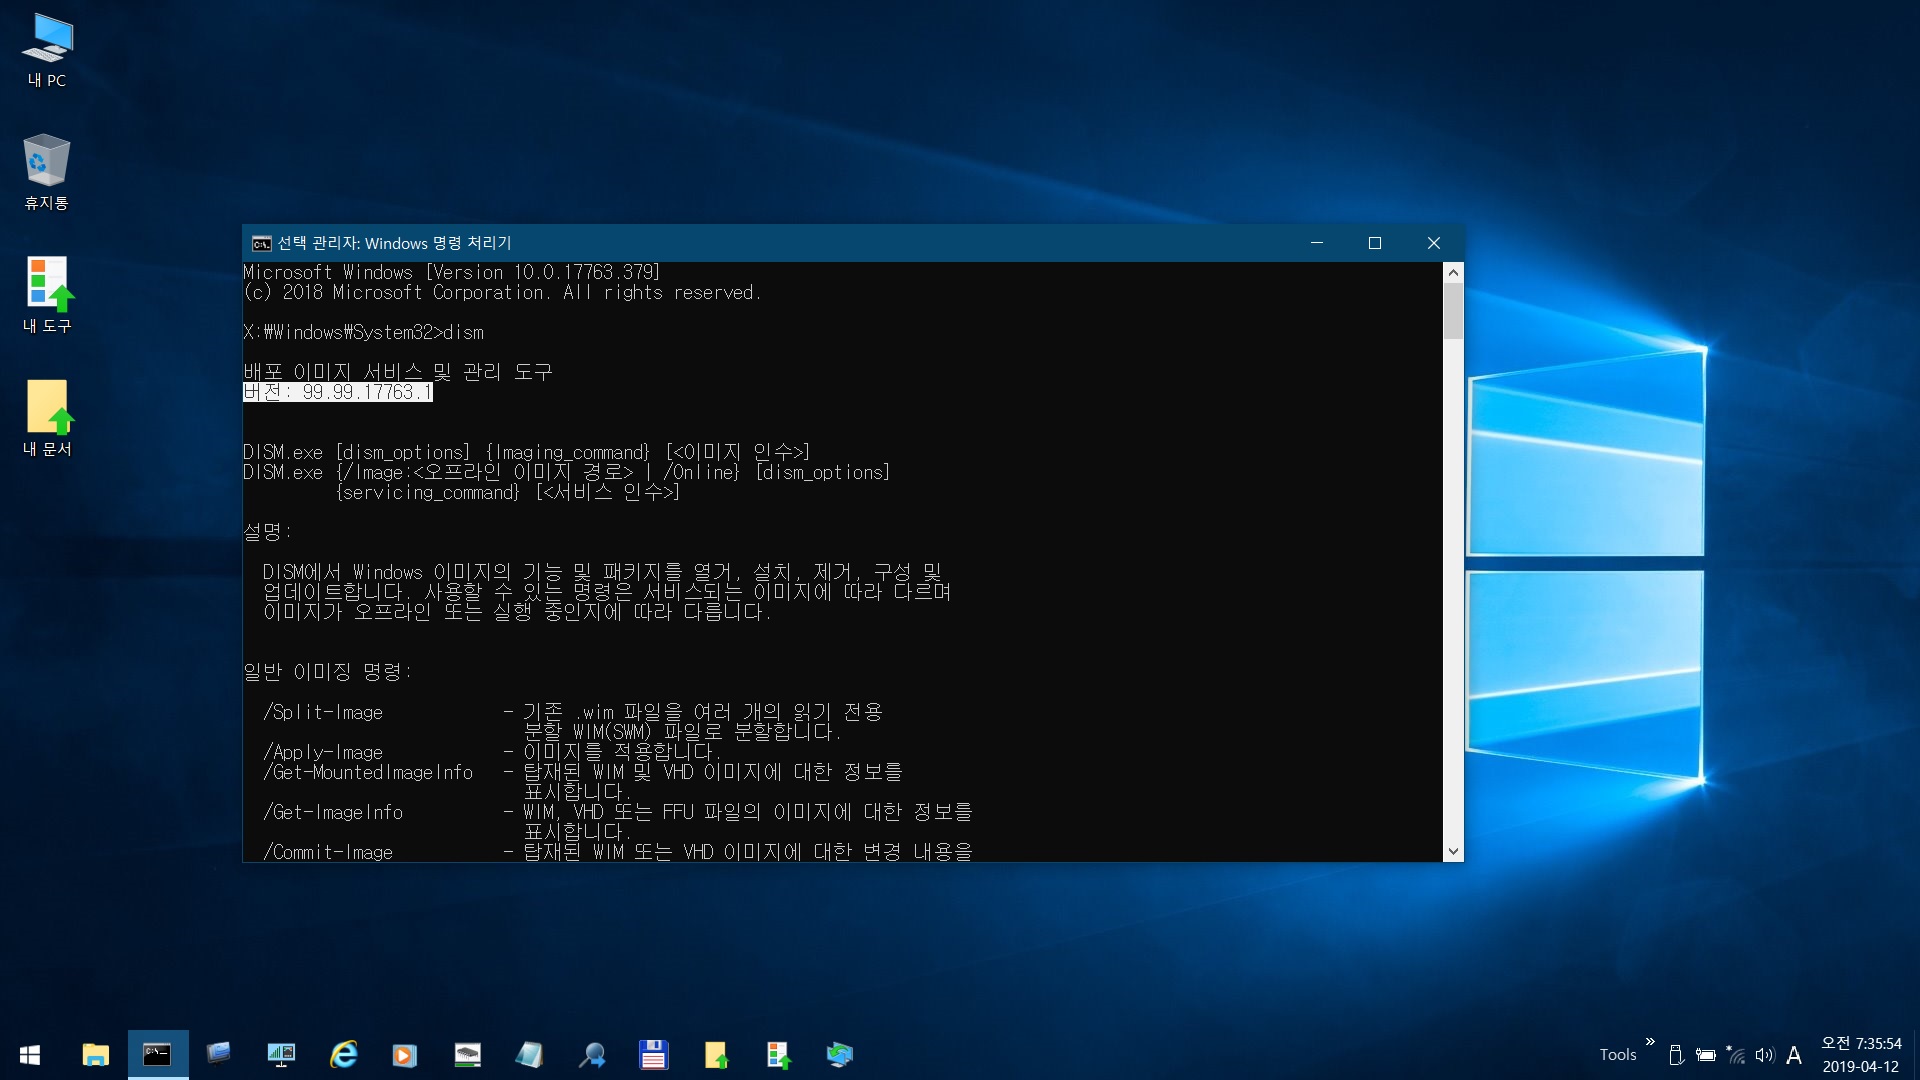The image size is (1920, 1080).
Task: Open the 휴지통 recycle bin icon
Action: click(47, 172)
